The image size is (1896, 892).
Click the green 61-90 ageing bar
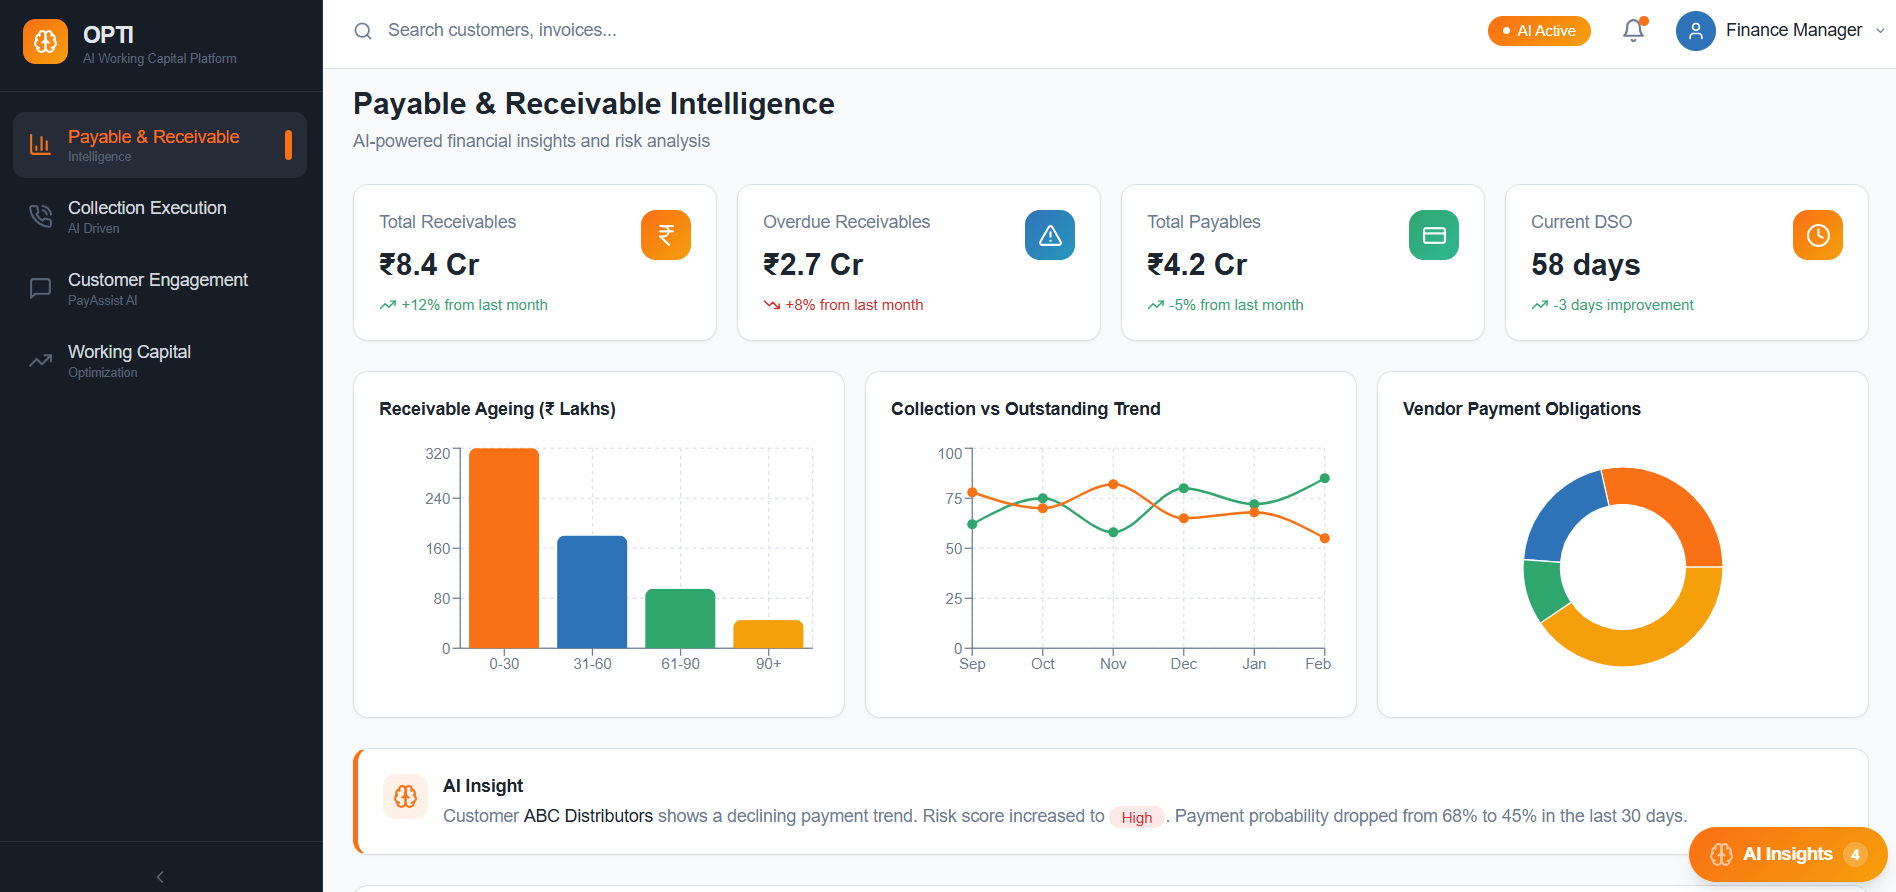coord(680,619)
